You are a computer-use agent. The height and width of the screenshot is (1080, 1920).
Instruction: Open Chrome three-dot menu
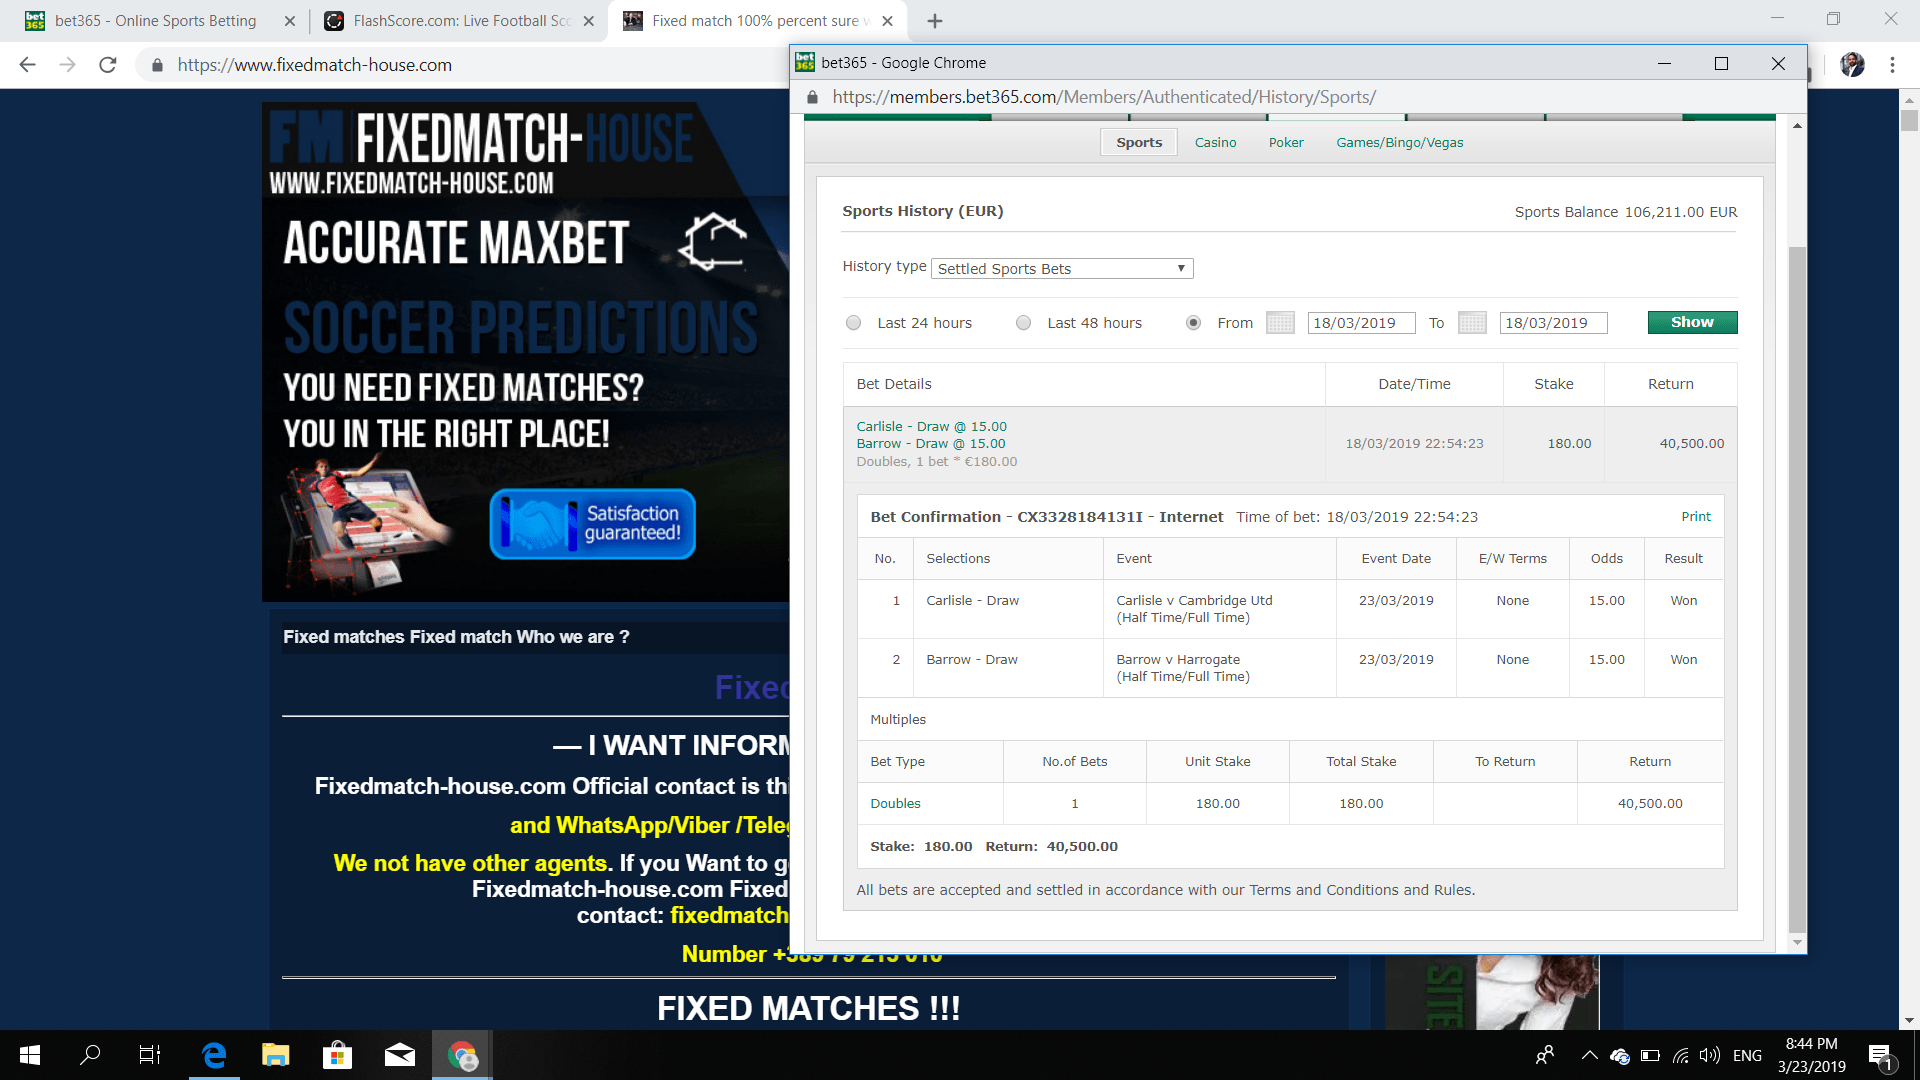click(1892, 65)
